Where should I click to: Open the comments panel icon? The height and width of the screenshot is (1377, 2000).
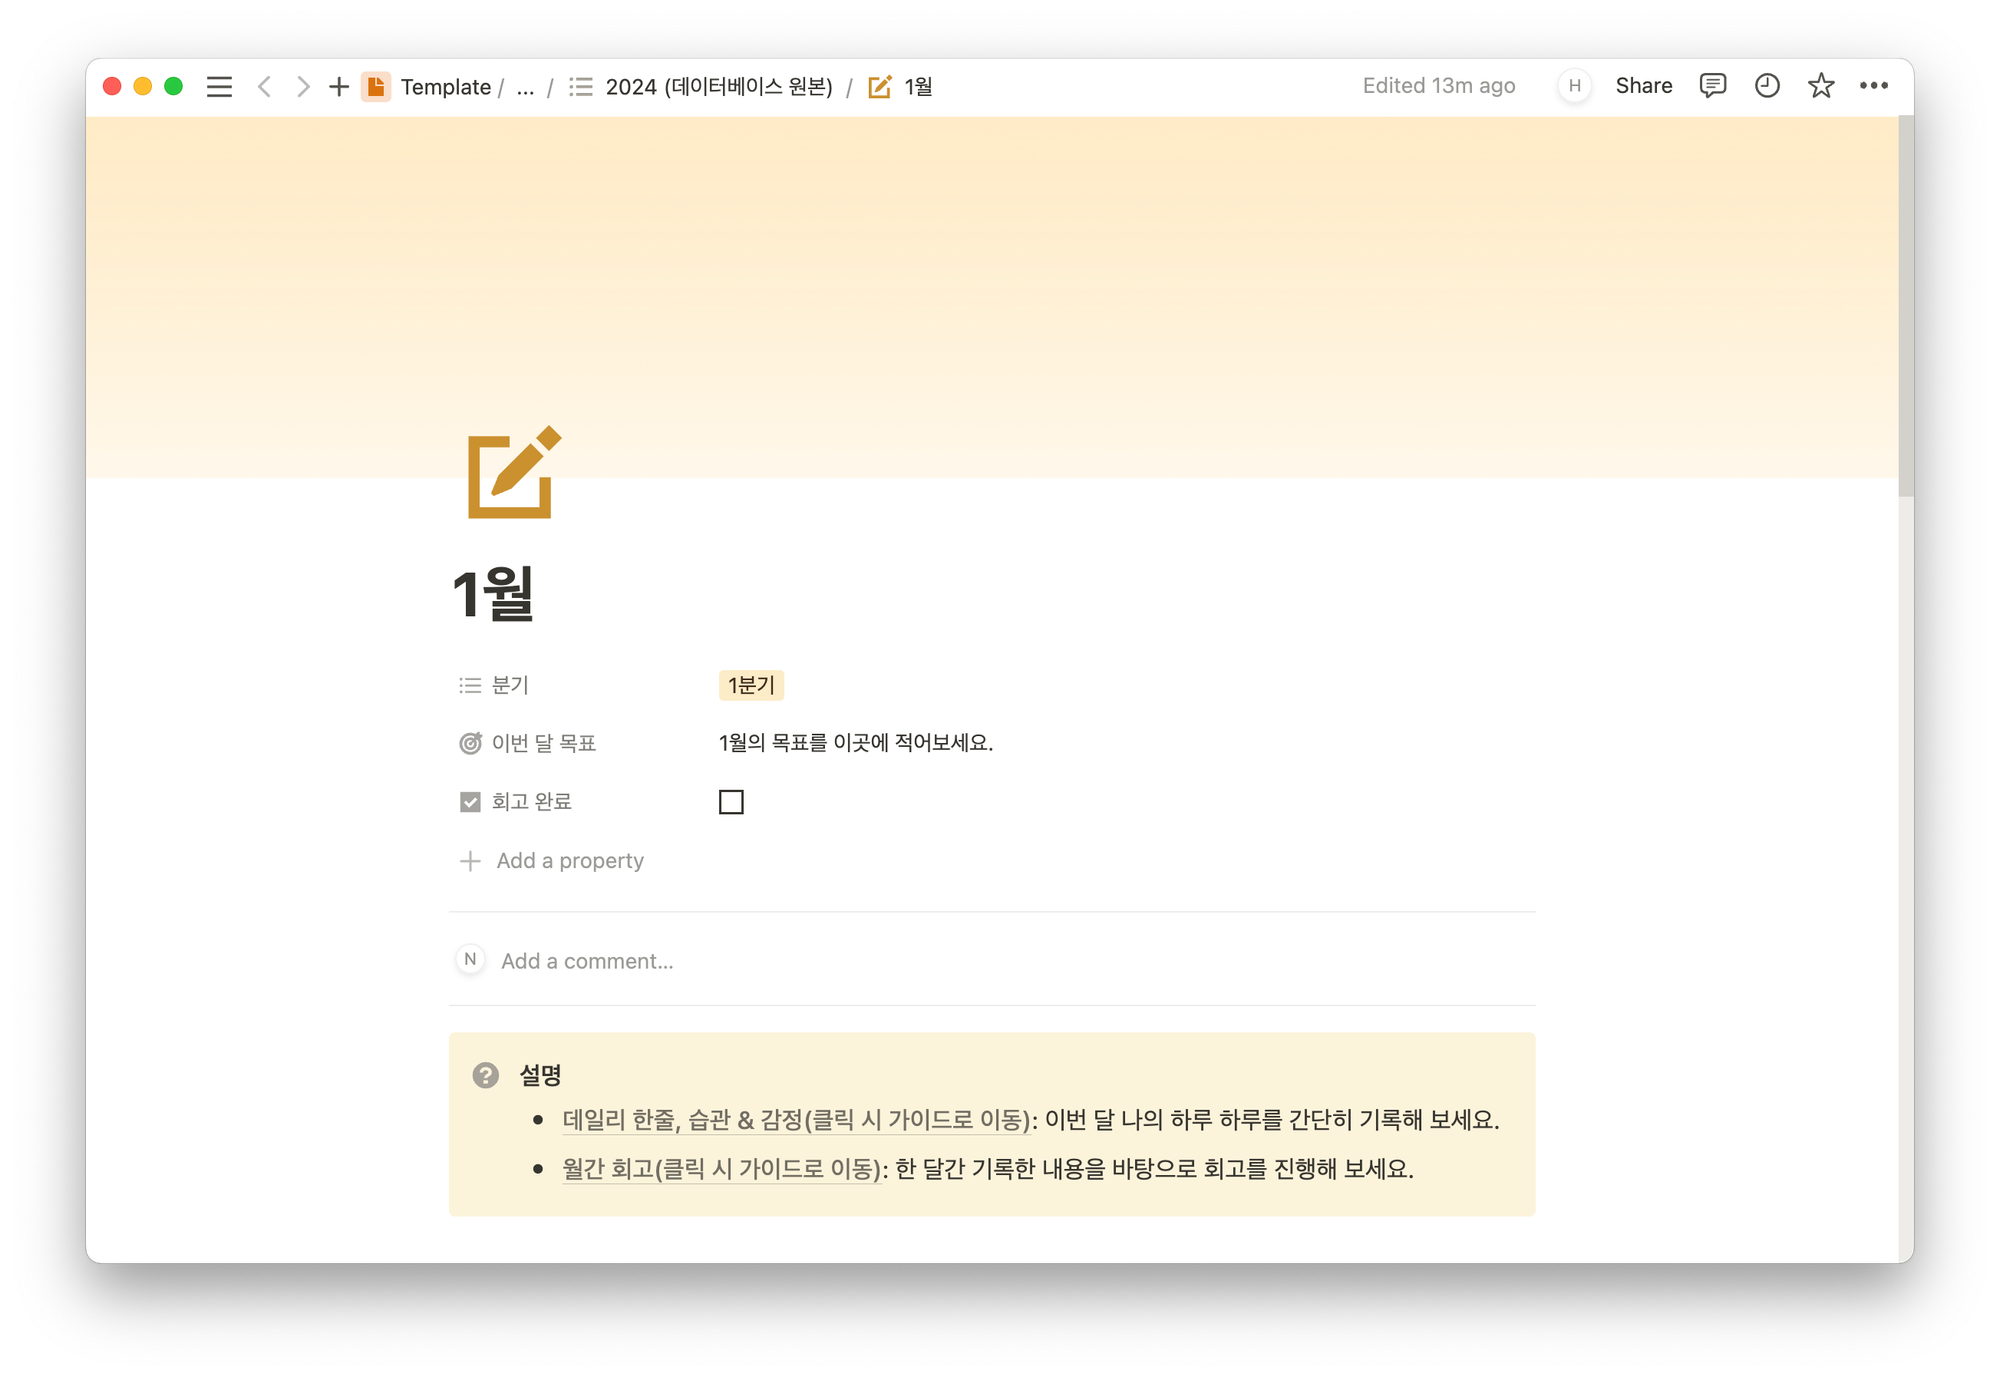click(1712, 86)
